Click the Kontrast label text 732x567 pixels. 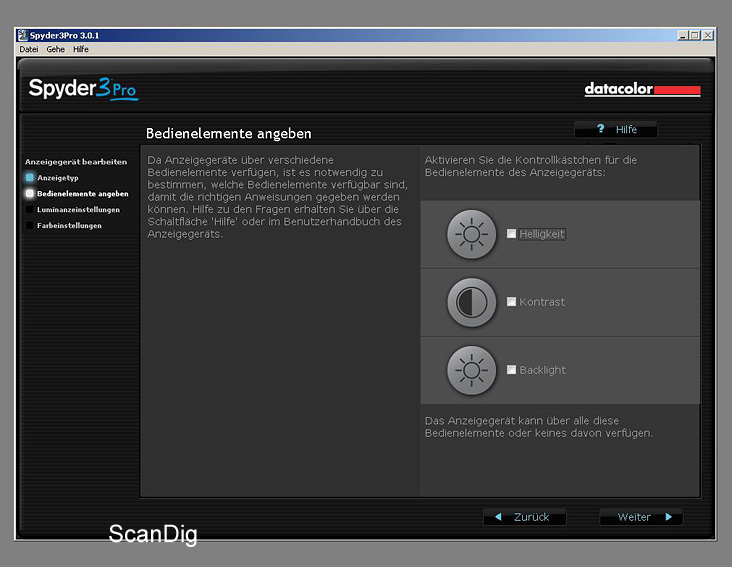tap(542, 302)
